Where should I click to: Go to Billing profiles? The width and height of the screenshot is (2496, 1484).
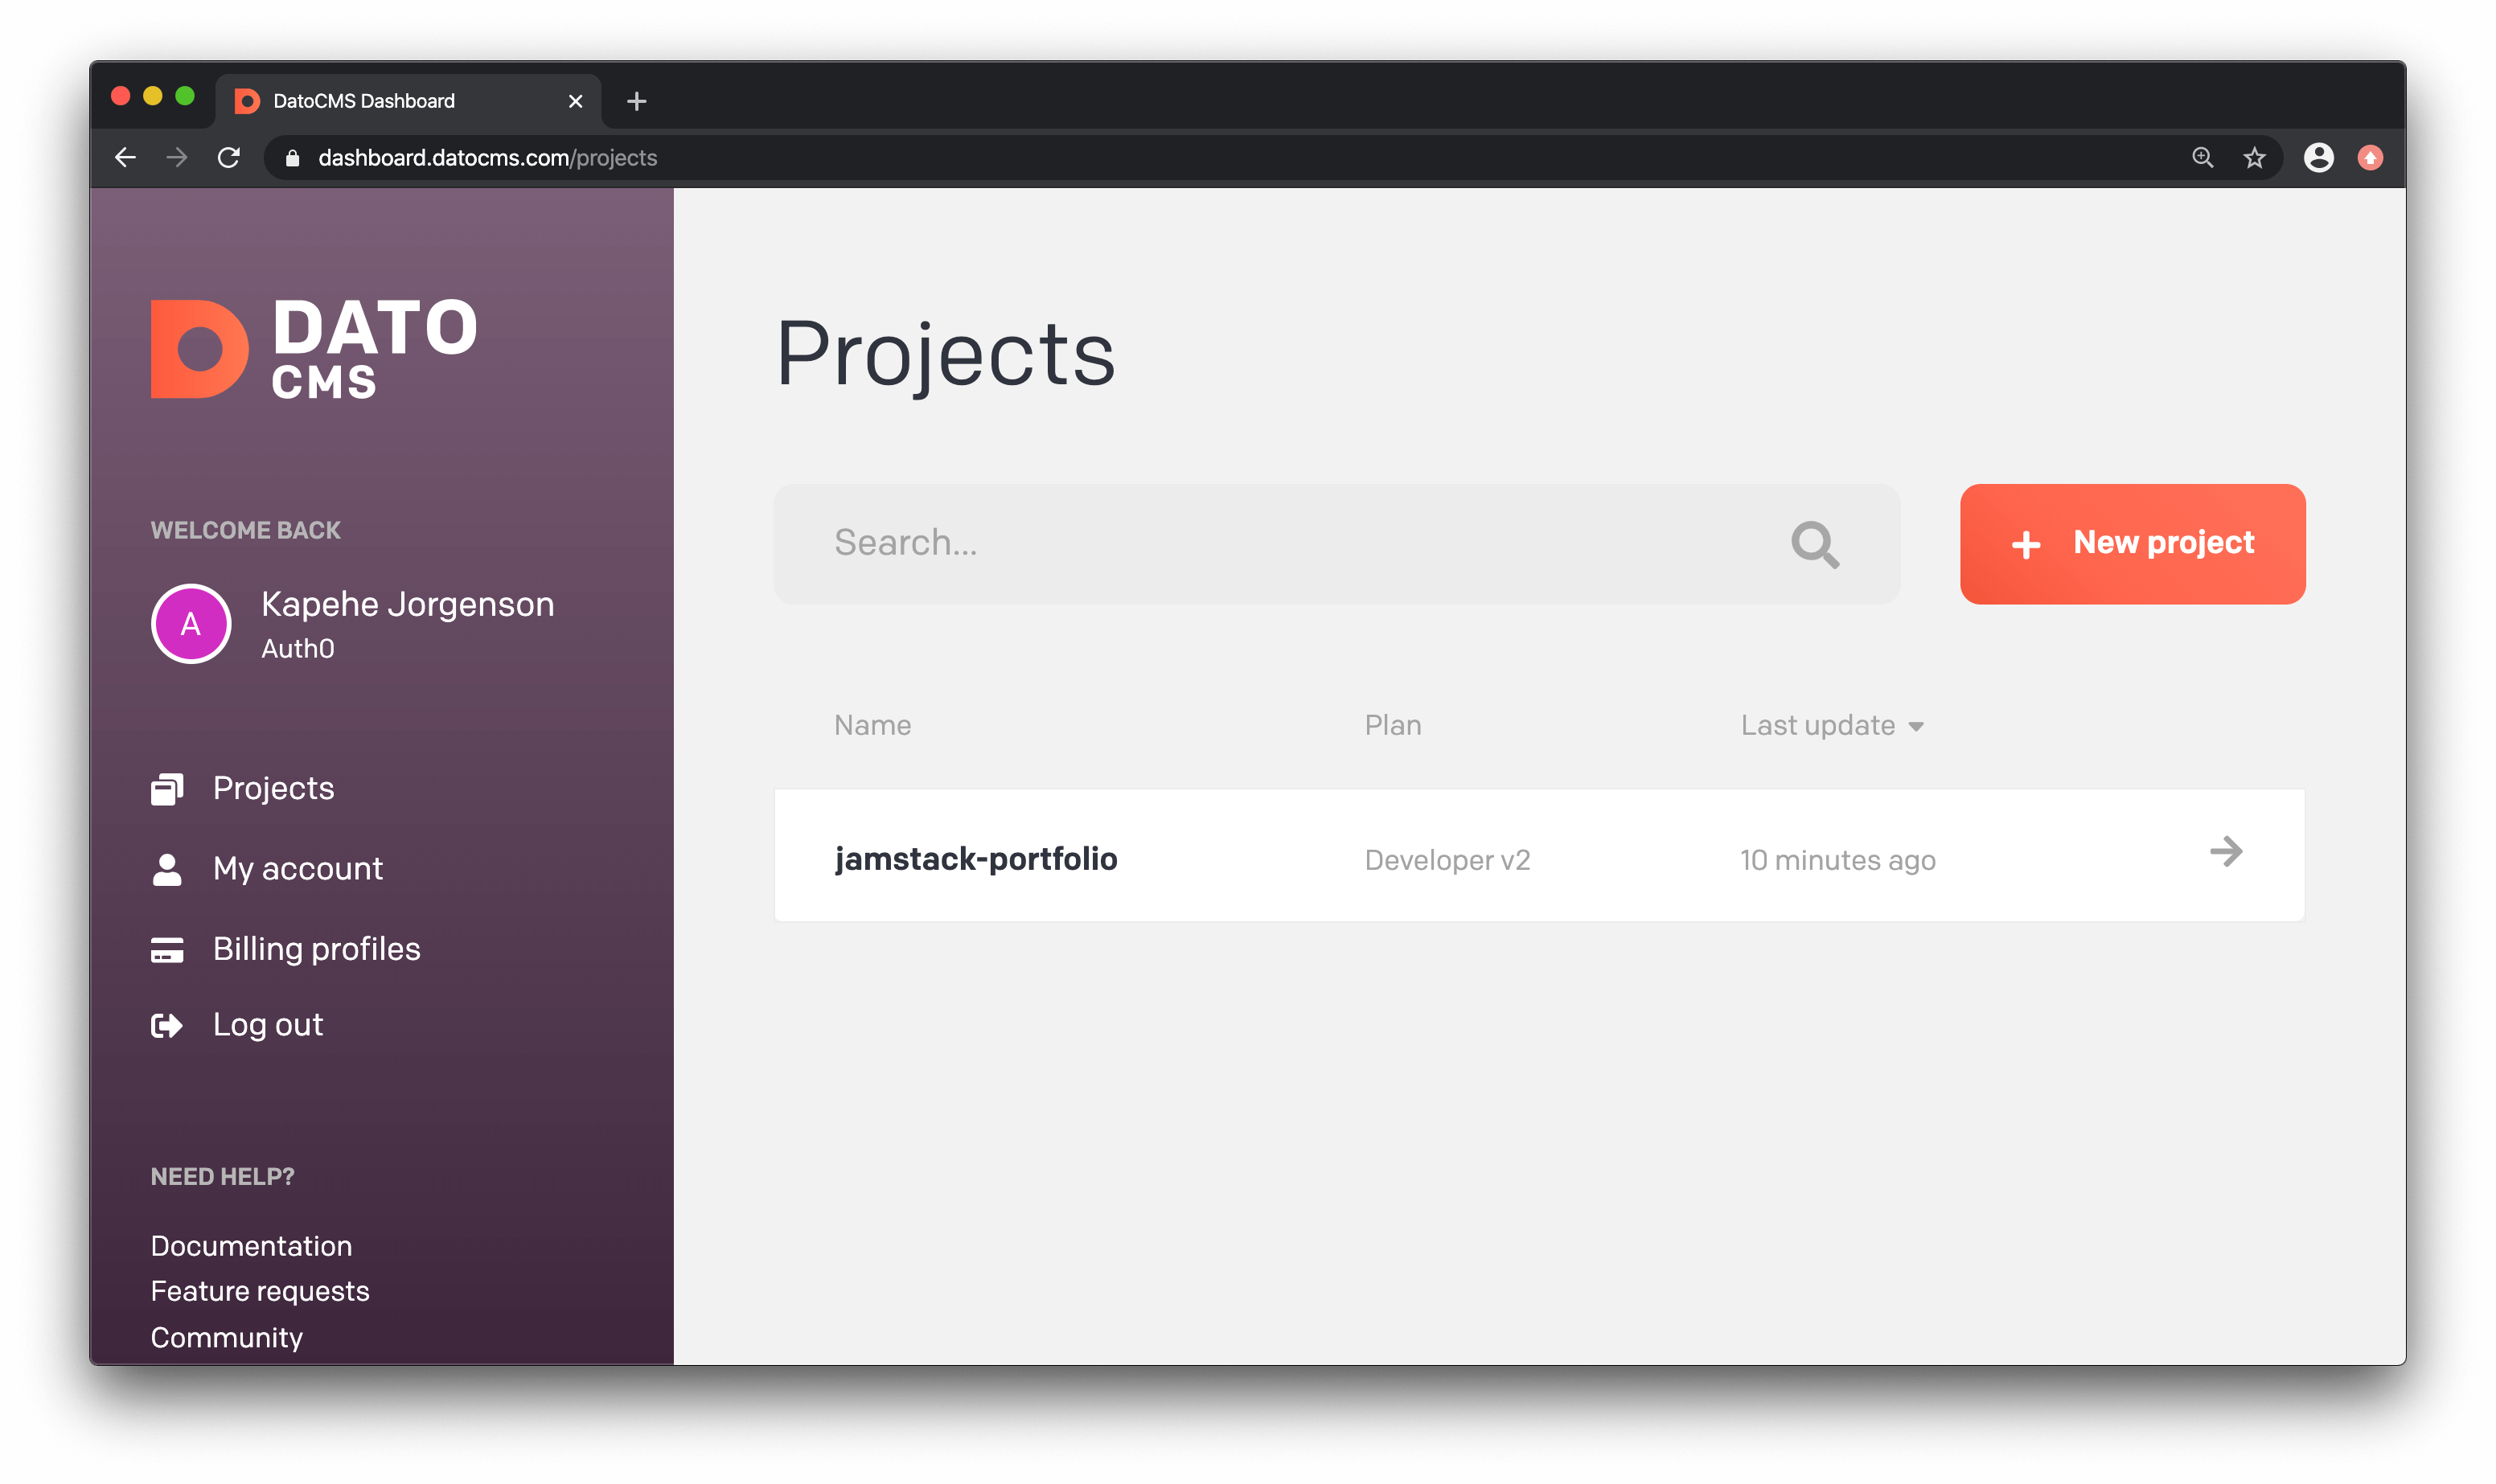coord(316,948)
